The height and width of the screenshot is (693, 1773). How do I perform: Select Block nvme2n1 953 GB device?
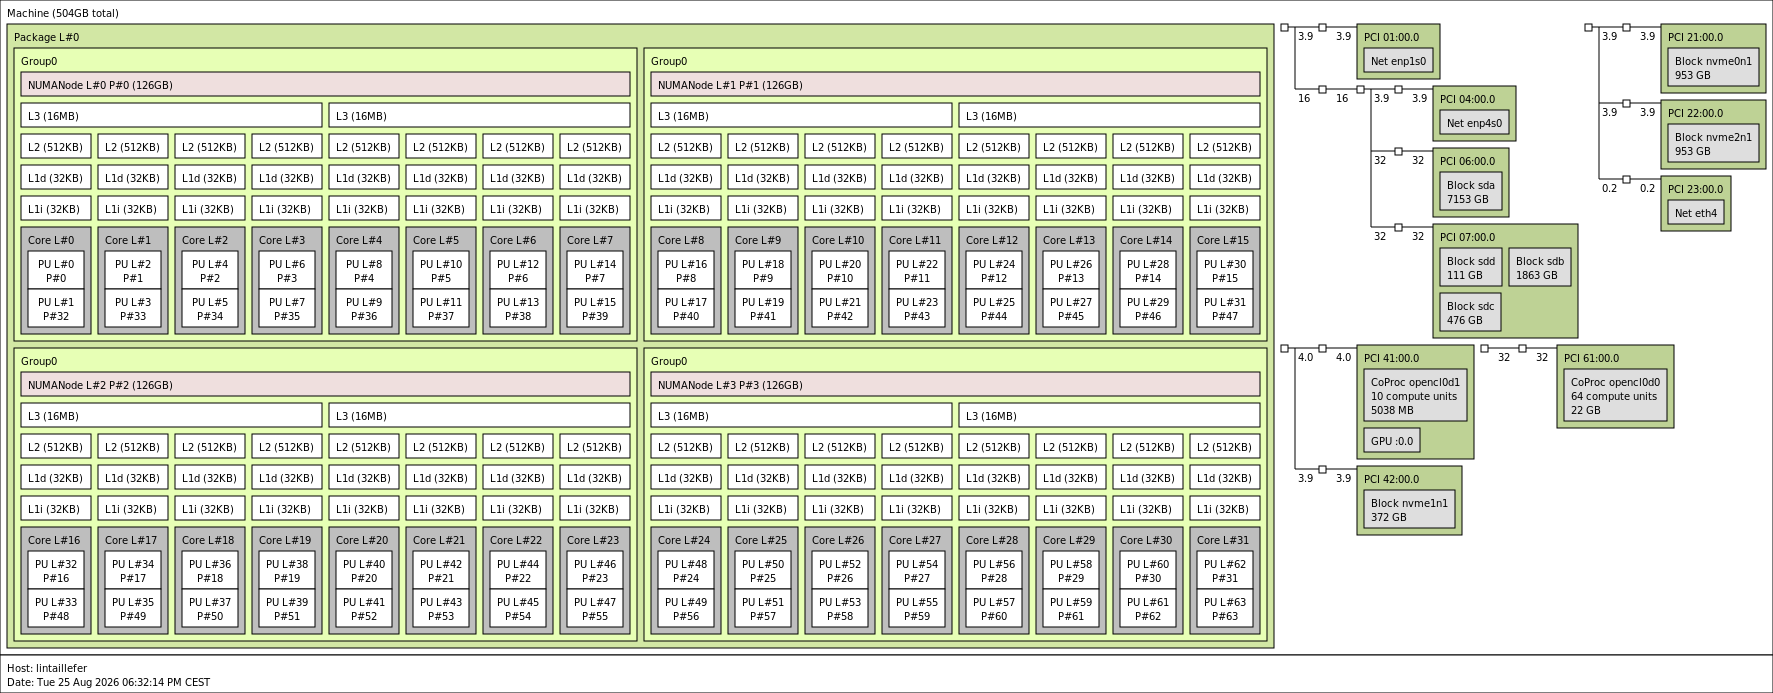tap(1713, 144)
